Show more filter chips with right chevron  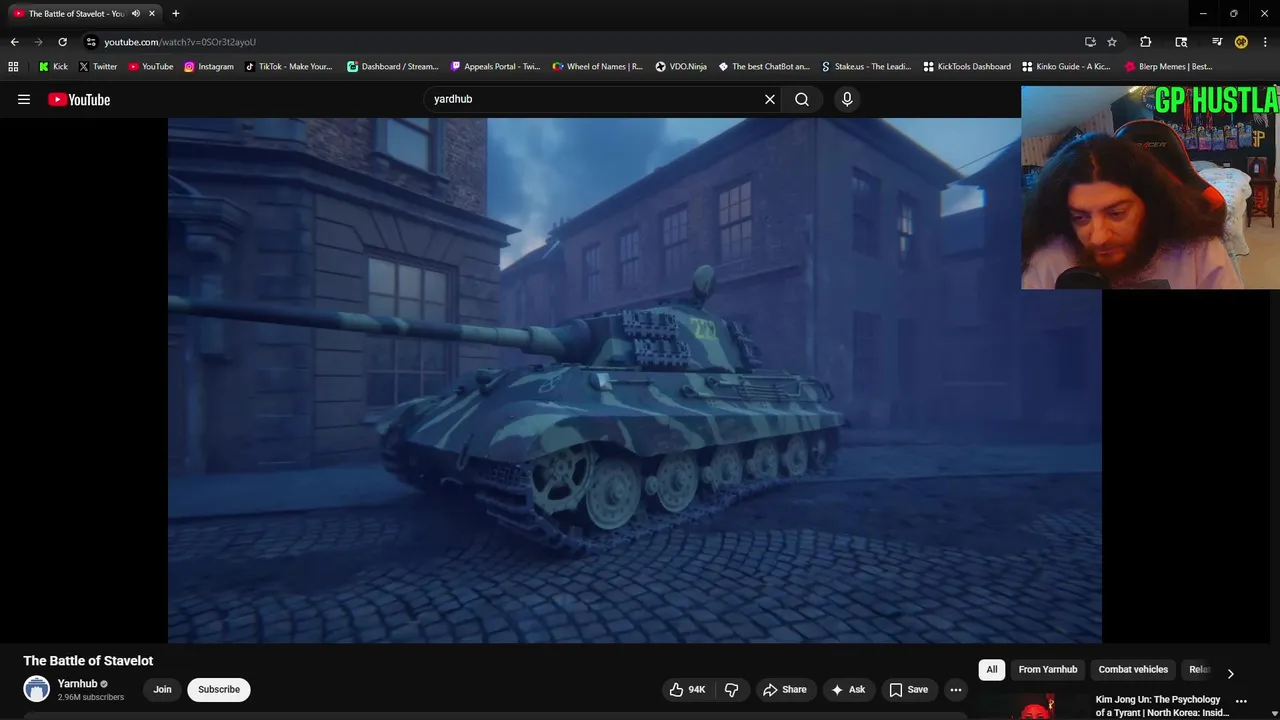tap(1231, 673)
